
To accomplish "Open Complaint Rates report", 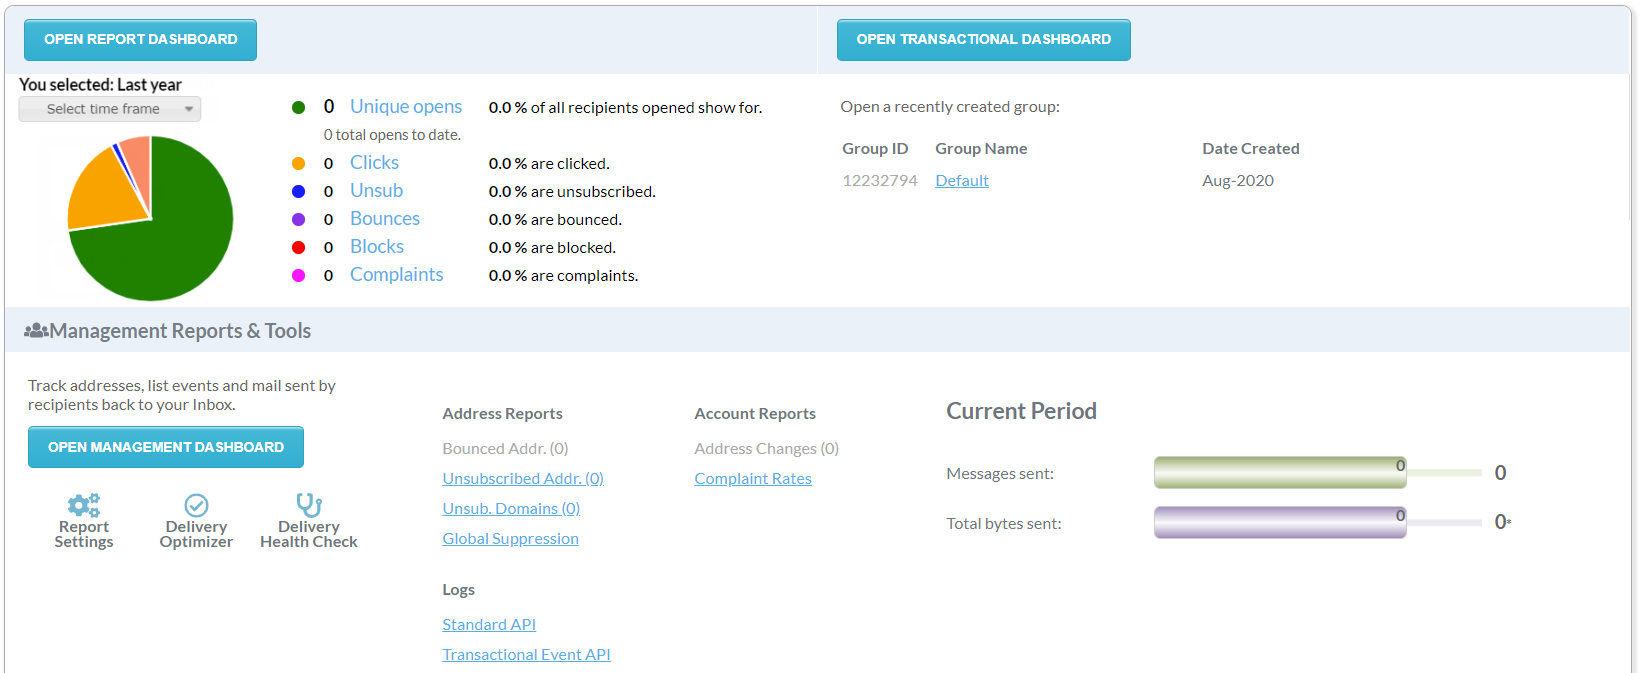I will click(x=753, y=479).
